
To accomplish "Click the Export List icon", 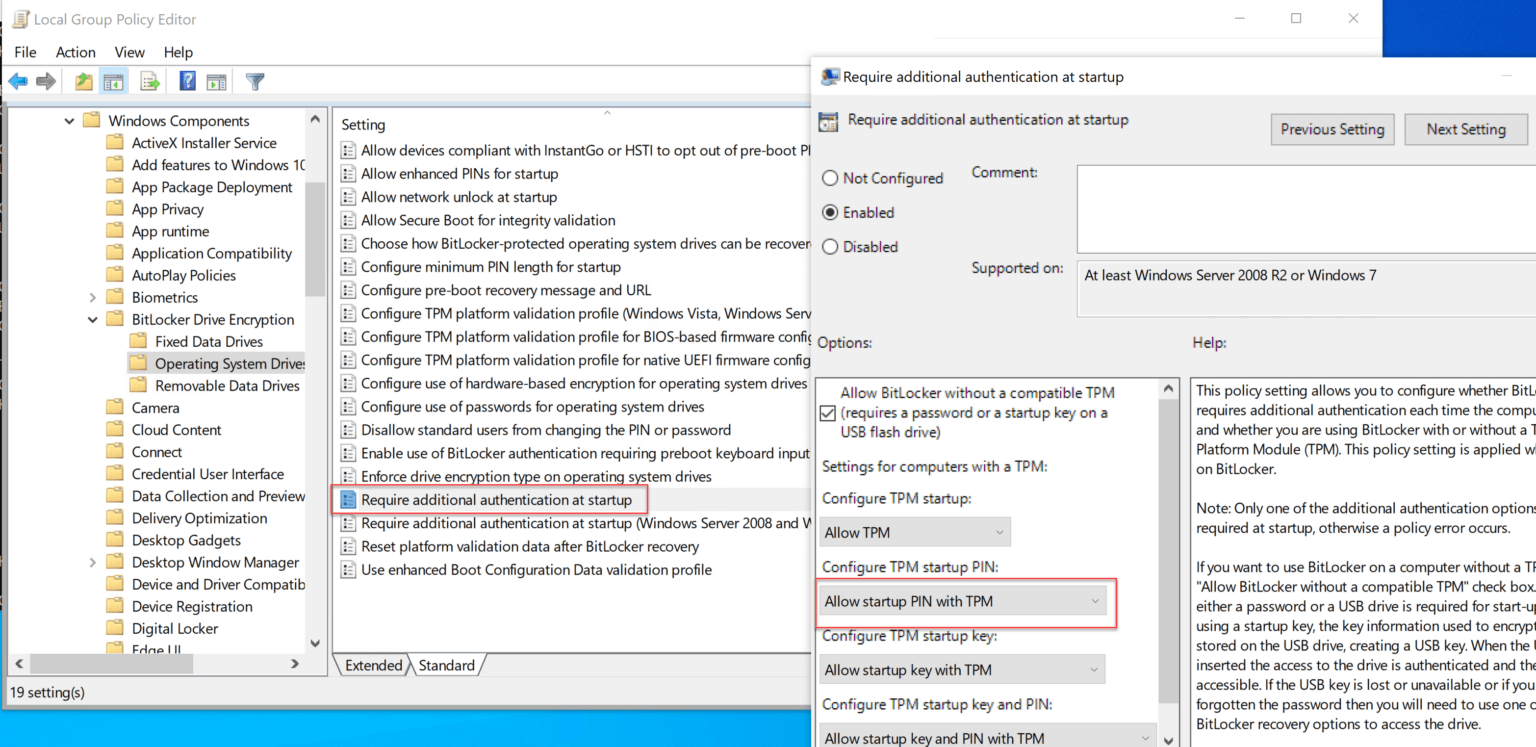I will tap(148, 81).
